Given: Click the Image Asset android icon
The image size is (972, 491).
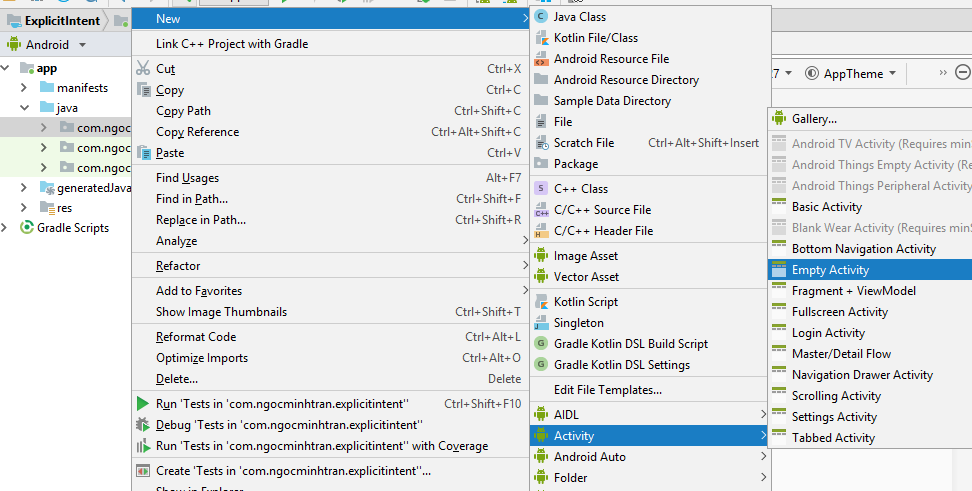Looking at the screenshot, I should [541, 255].
